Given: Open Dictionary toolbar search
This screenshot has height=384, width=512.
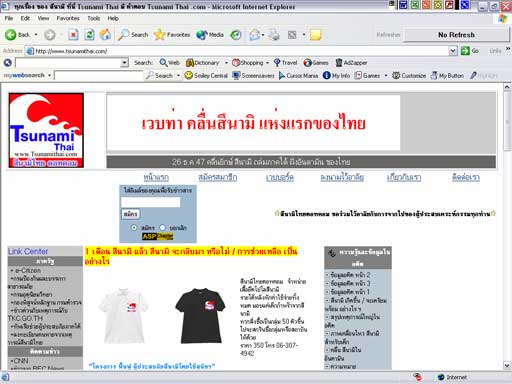Looking at the screenshot, I should [203, 63].
